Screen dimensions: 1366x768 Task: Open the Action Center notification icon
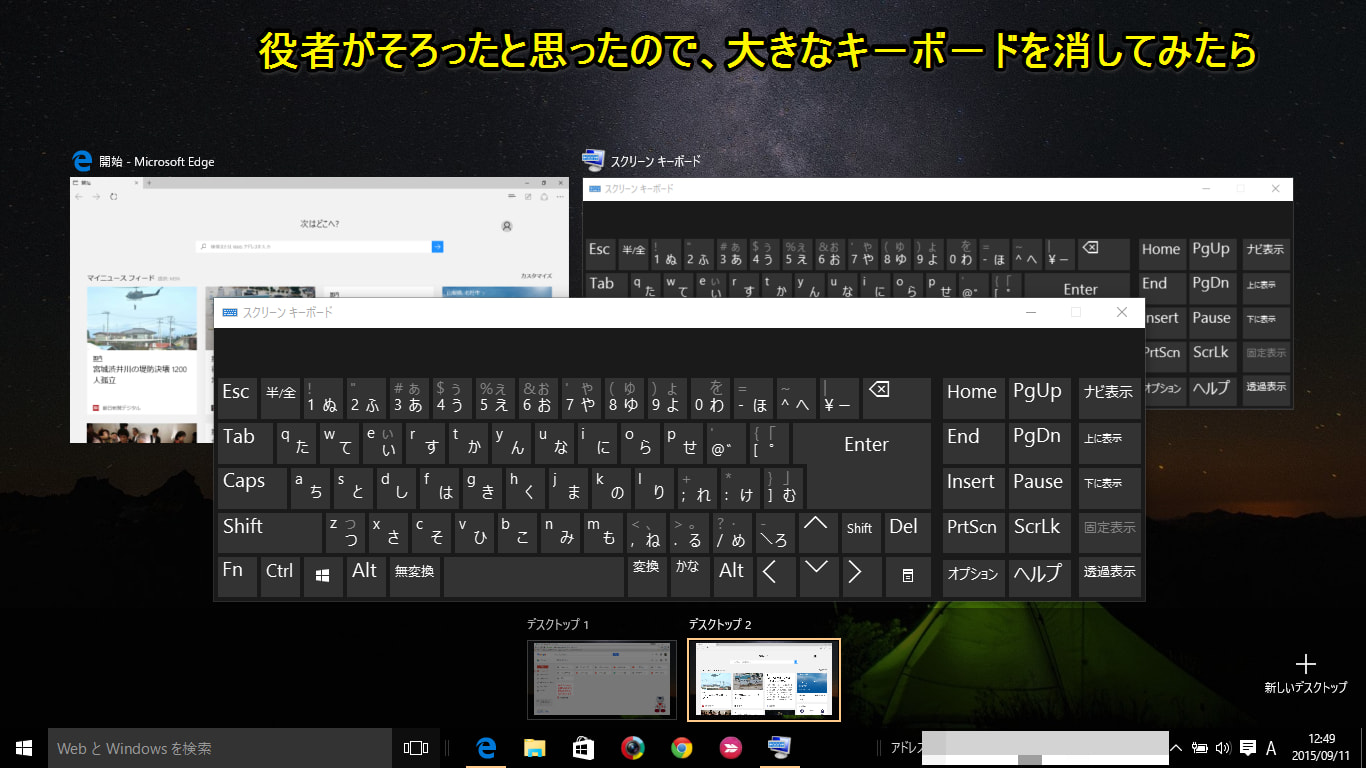point(1247,748)
